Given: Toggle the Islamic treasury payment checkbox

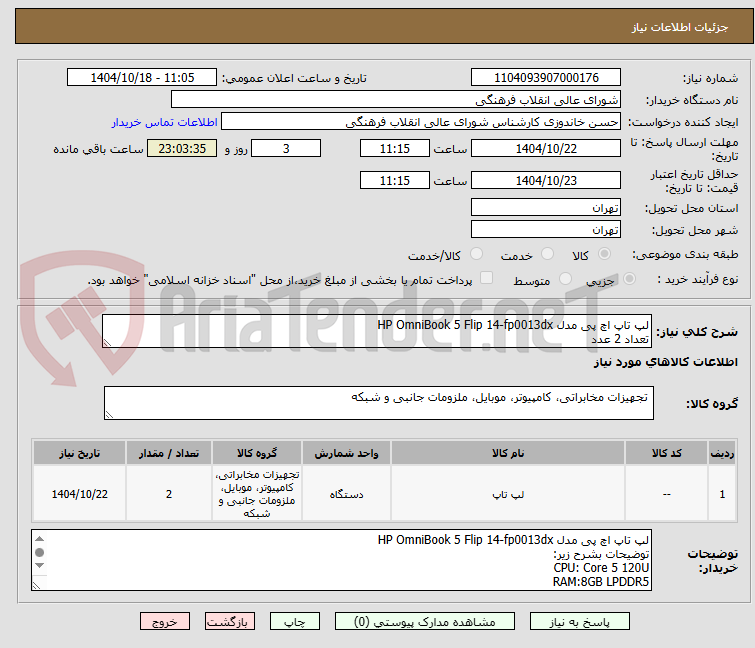Looking at the screenshot, I should click(x=487, y=278).
